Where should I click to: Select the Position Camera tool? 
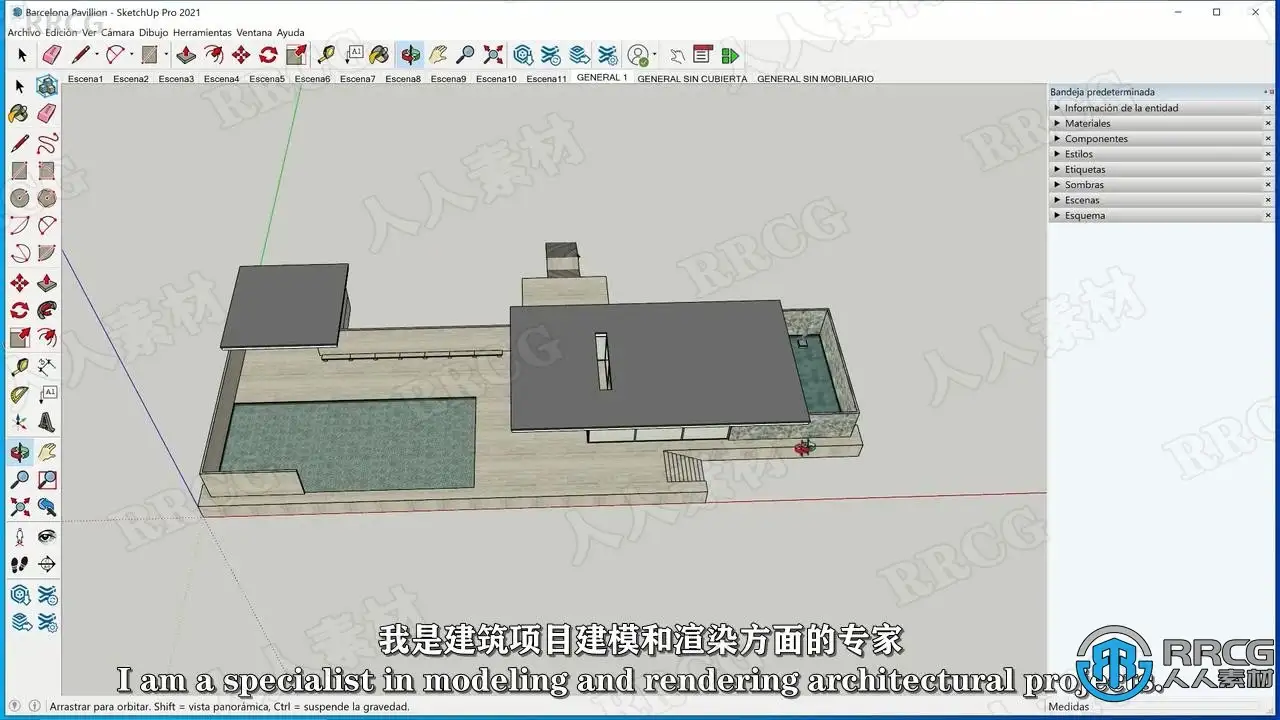[19, 537]
